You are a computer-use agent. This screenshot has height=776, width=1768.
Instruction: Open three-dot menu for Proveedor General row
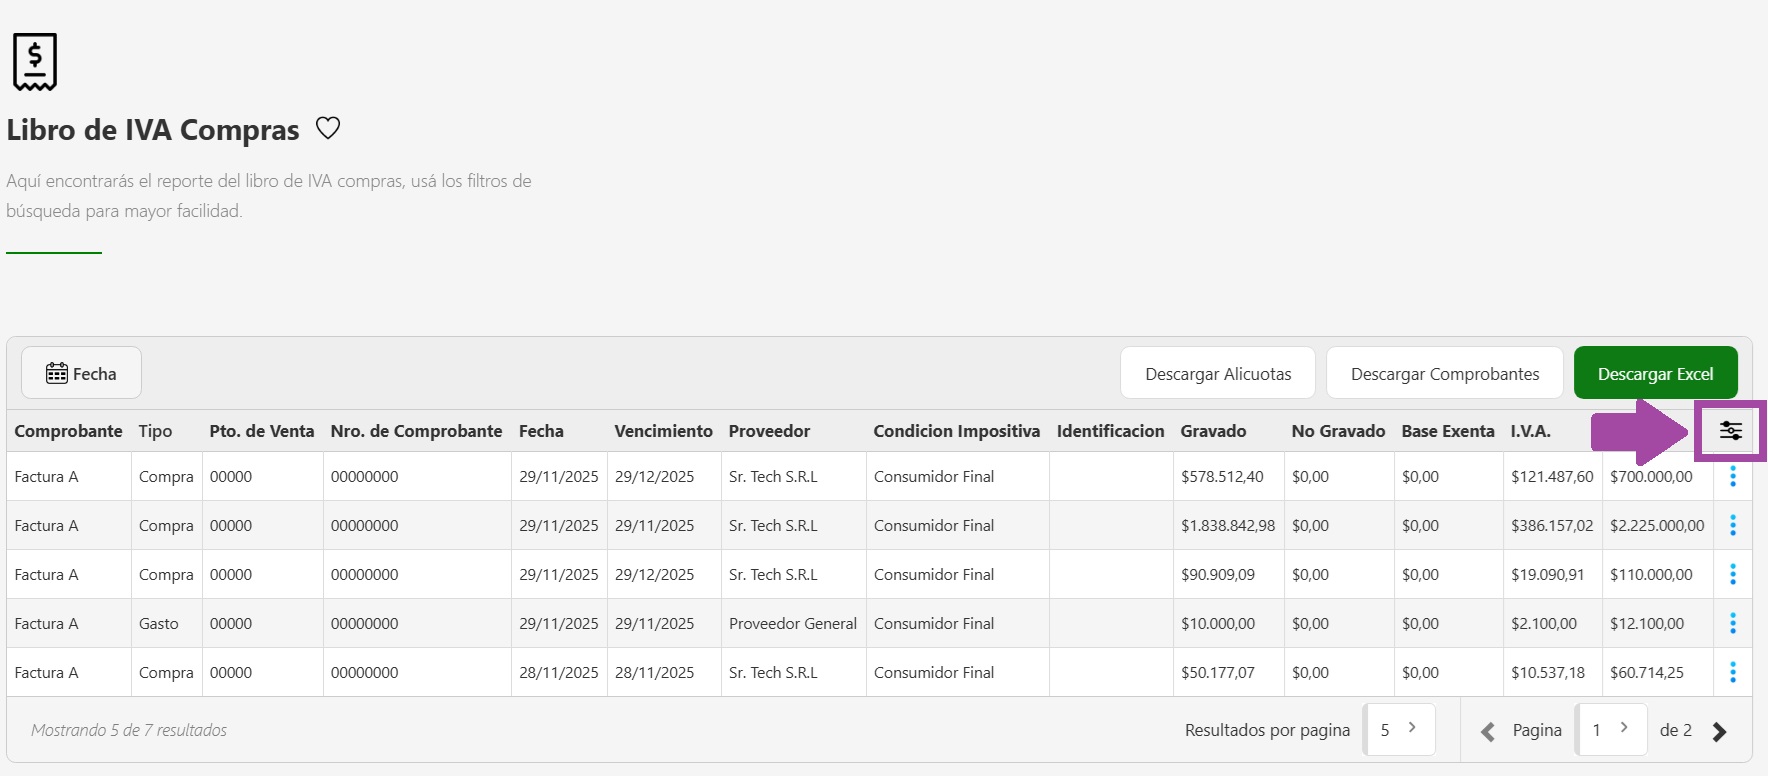click(1732, 624)
